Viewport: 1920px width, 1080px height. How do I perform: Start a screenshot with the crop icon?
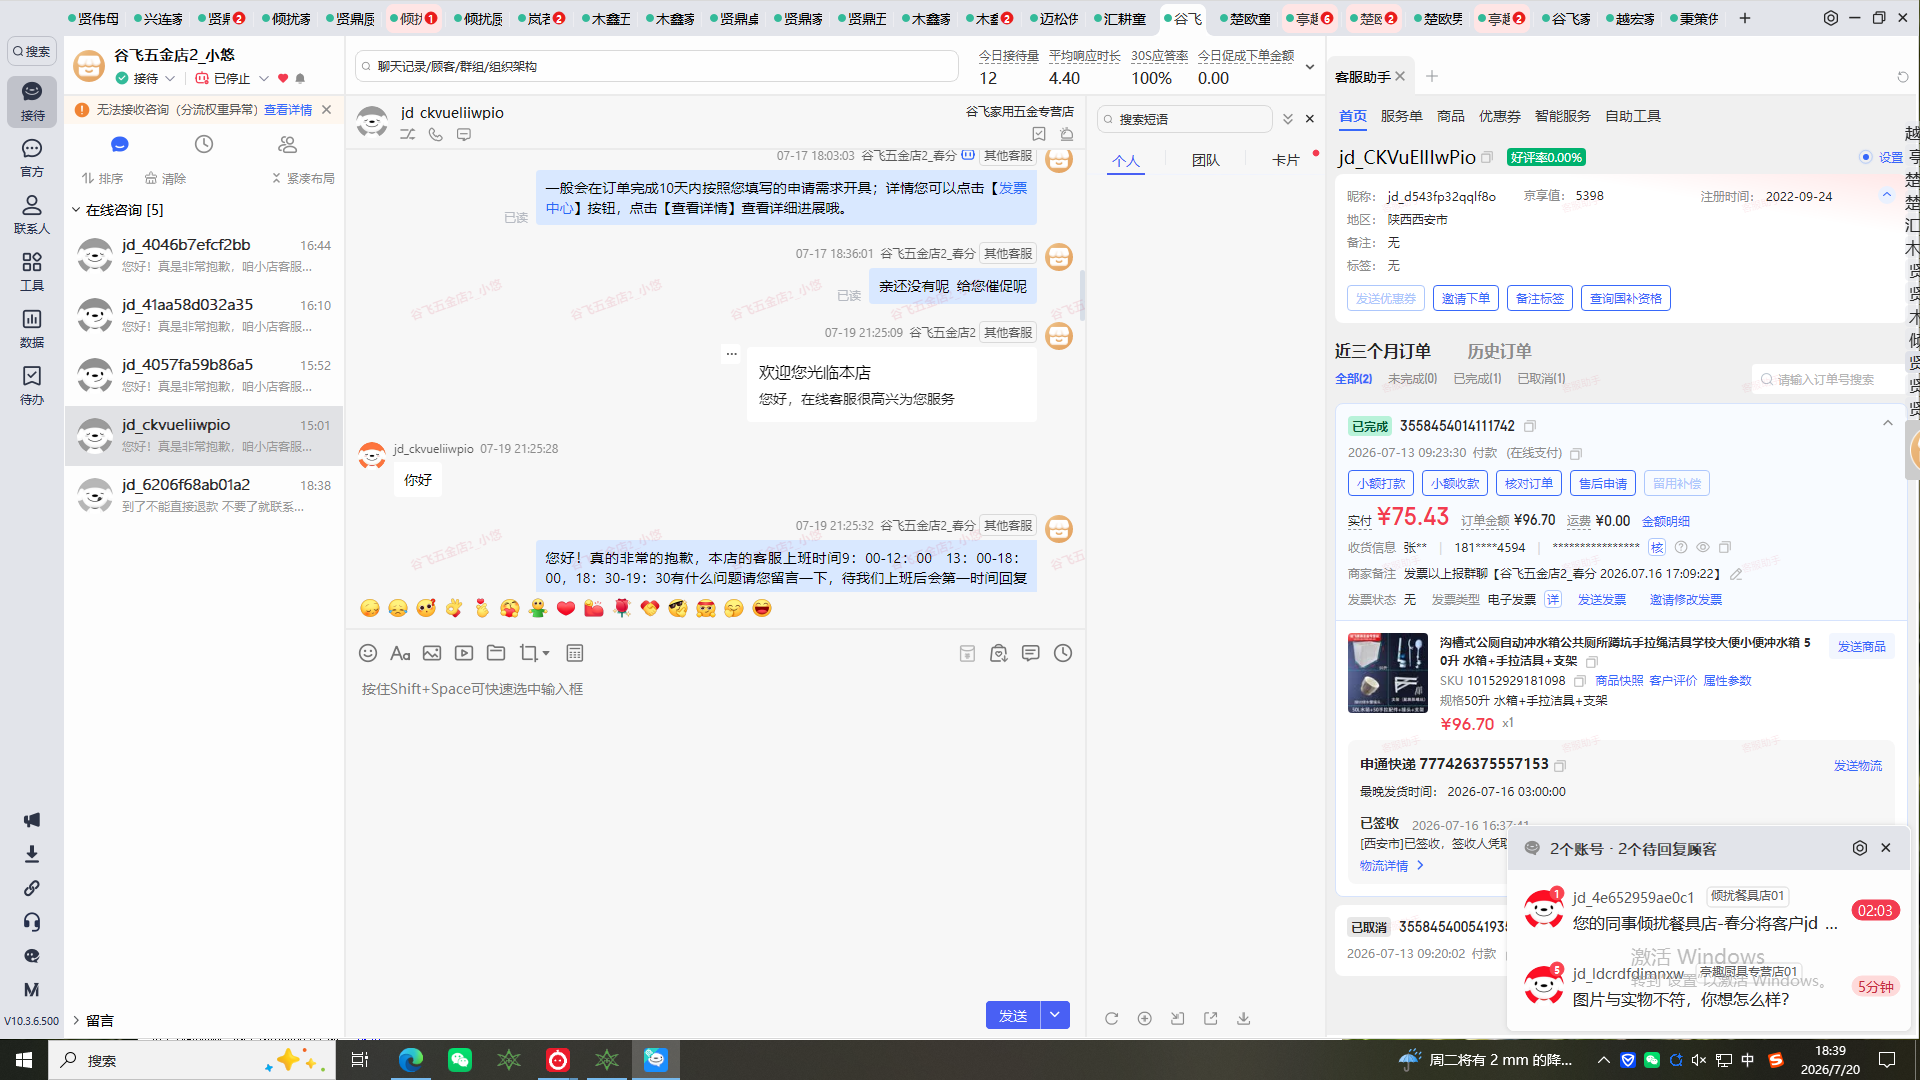[x=528, y=653]
